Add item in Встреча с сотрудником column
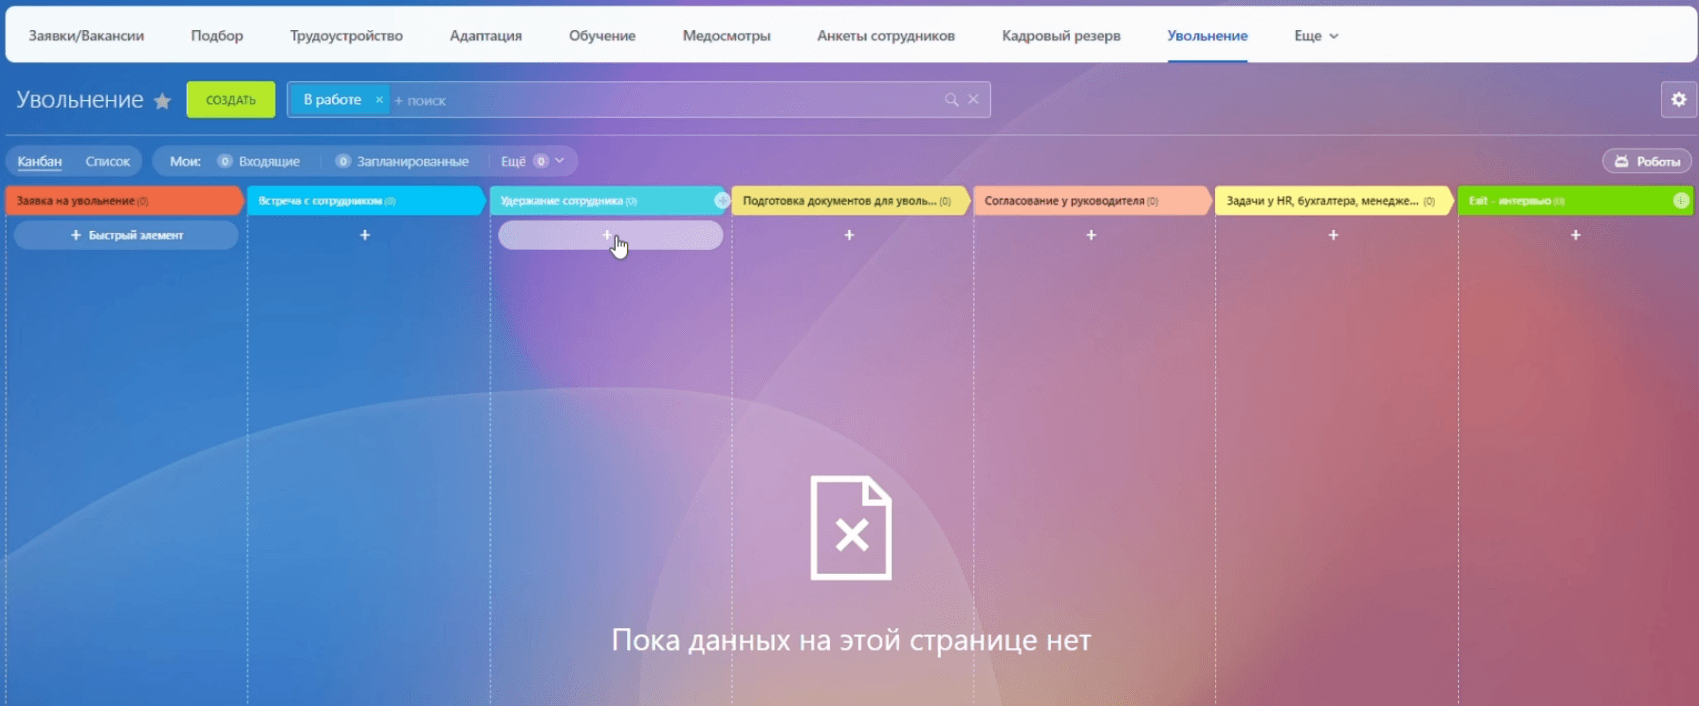The image size is (1699, 706). point(365,235)
